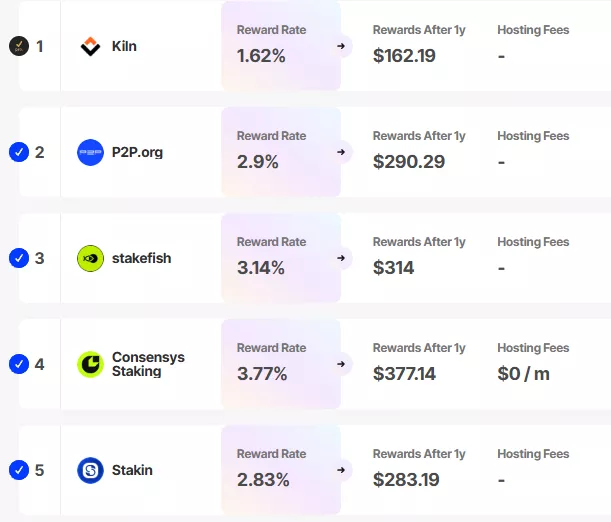The height and width of the screenshot is (522, 611).
Task: Click the badge icon beside rank 1
Action: (18, 46)
